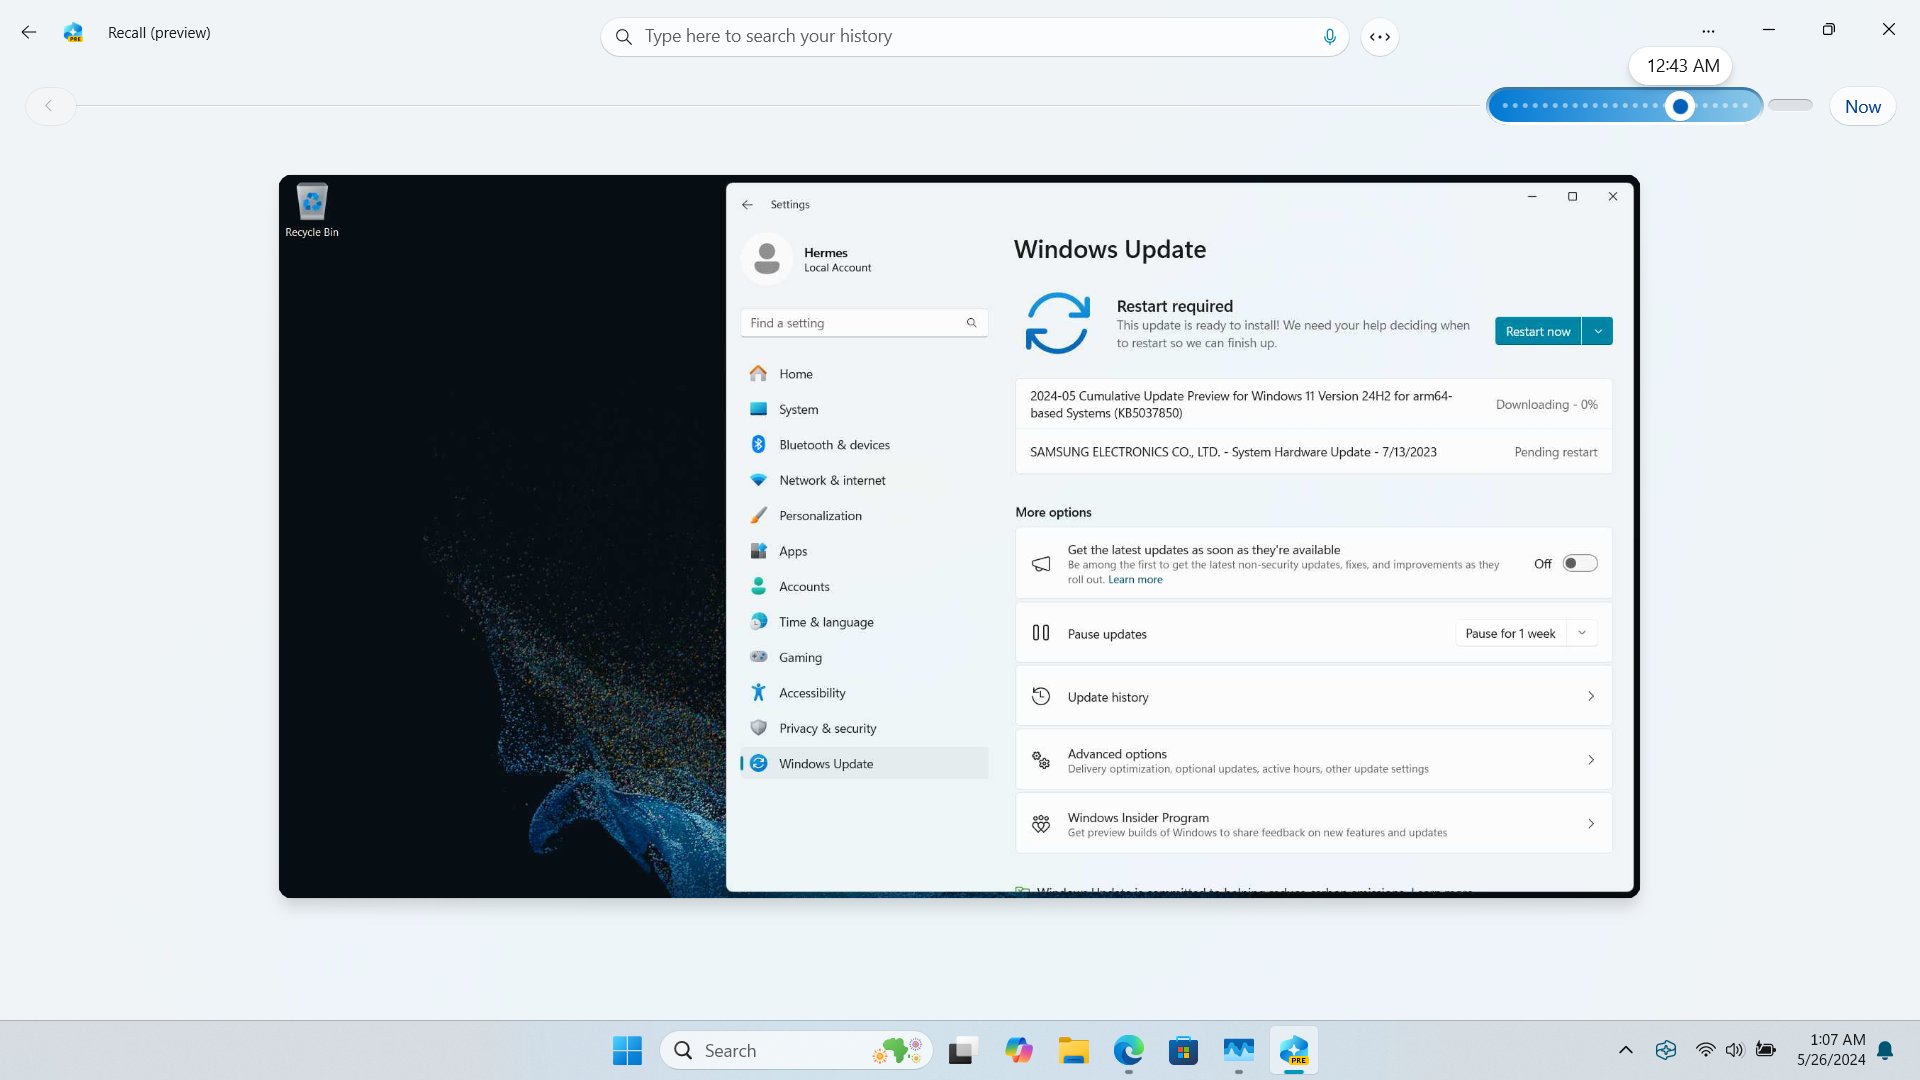Image resolution: width=1920 pixels, height=1080 pixels.
Task: Click the Gaming controller icon in sidebar
Action: (x=758, y=657)
